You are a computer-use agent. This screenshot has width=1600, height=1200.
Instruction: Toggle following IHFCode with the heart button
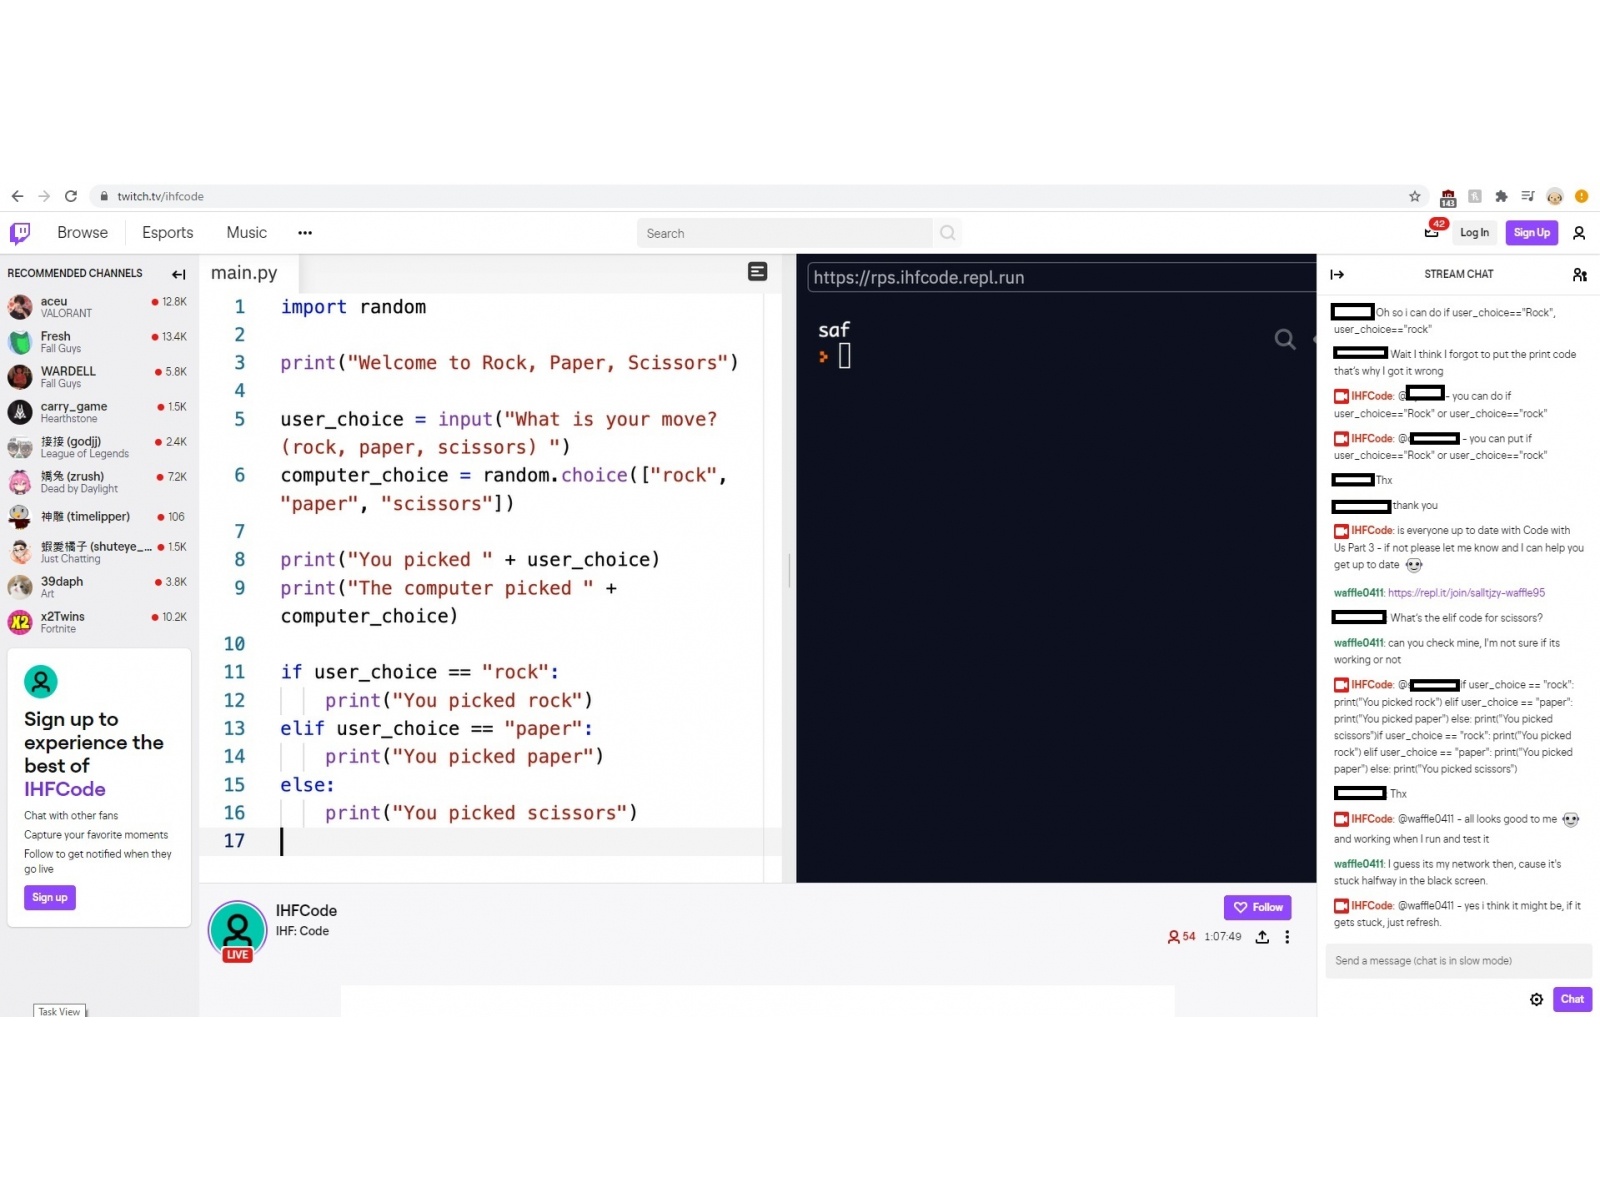pyautogui.click(x=1257, y=907)
